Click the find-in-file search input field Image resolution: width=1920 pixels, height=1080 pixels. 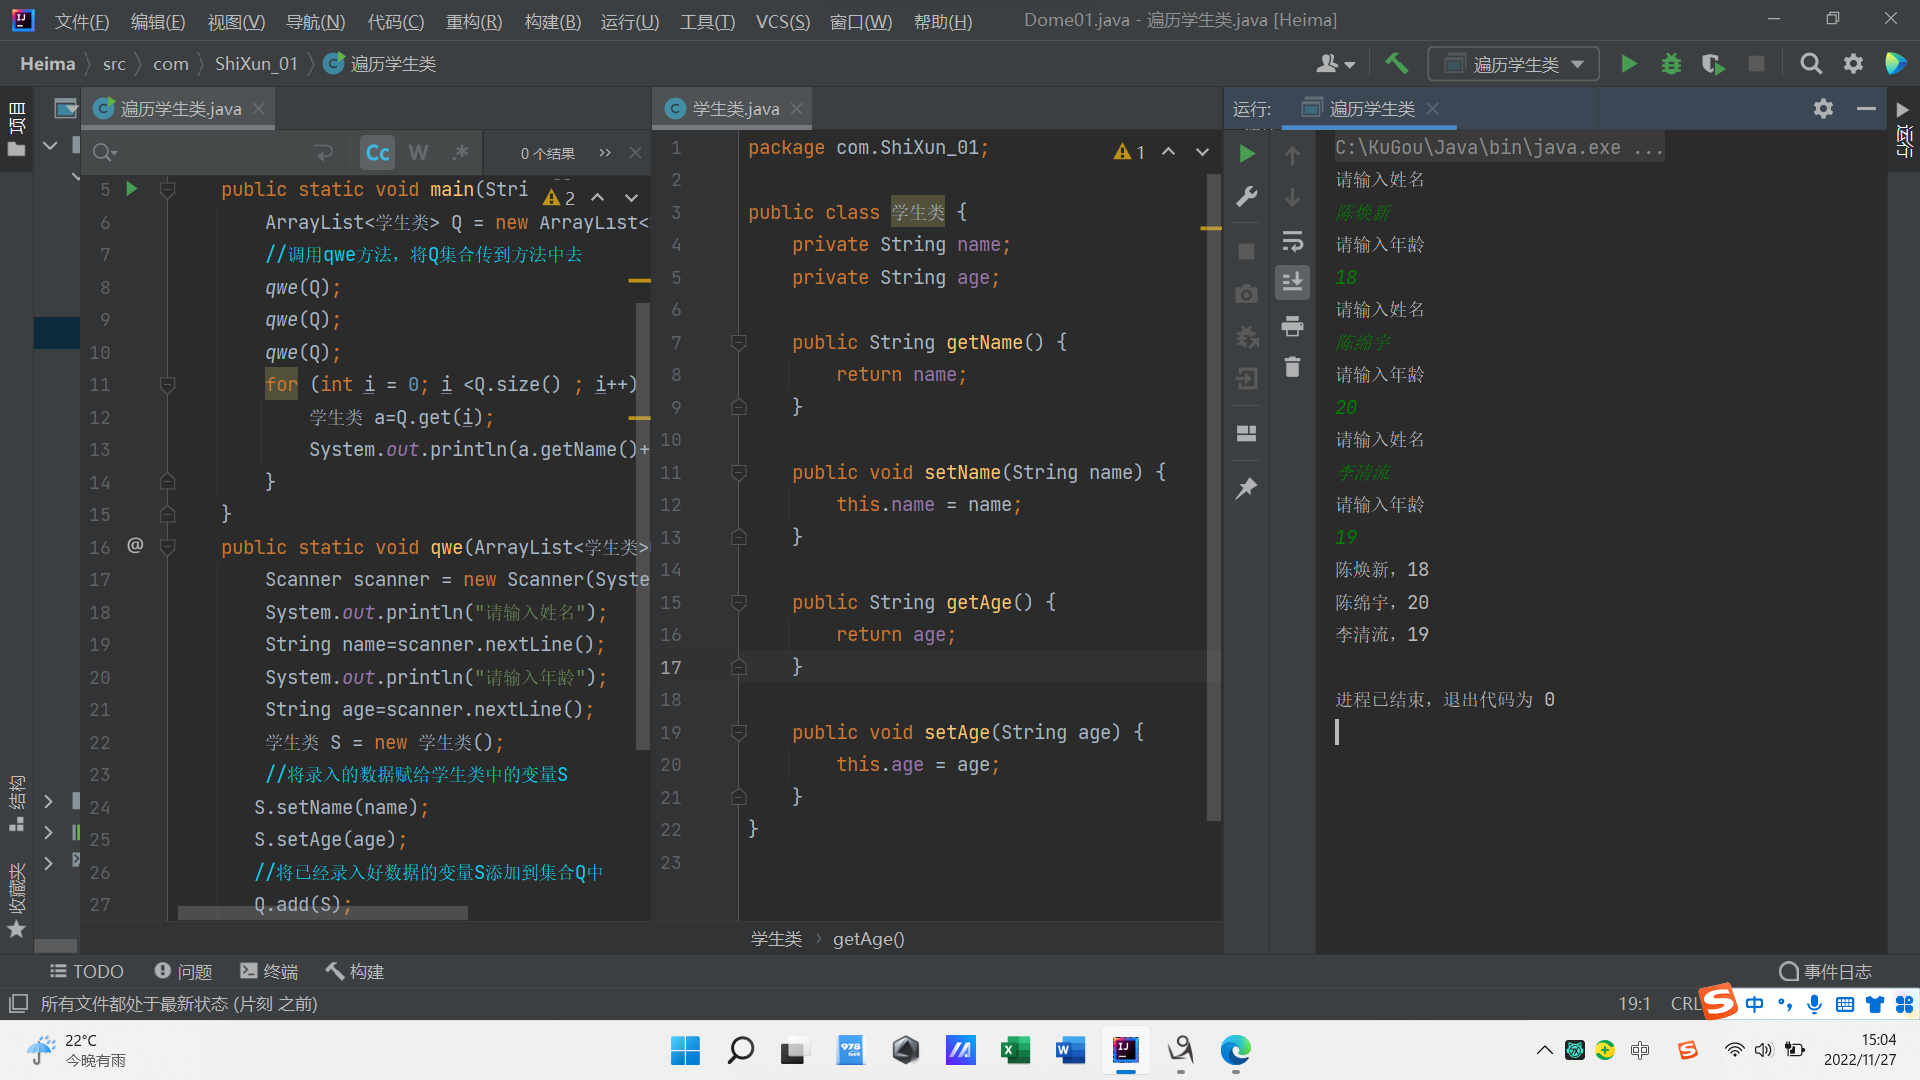(210, 153)
